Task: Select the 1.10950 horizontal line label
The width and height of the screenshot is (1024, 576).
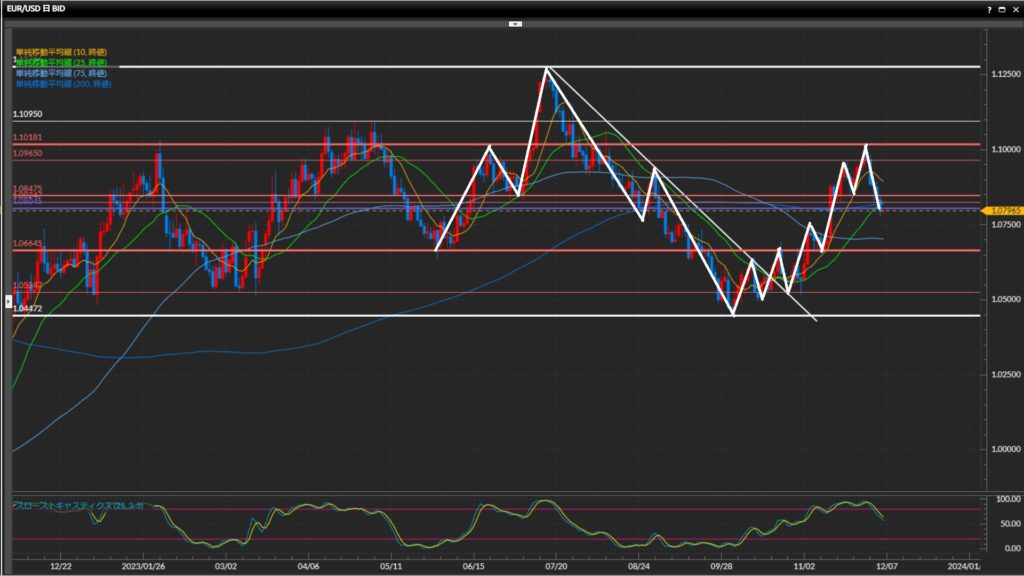Action: [x=27, y=115]
